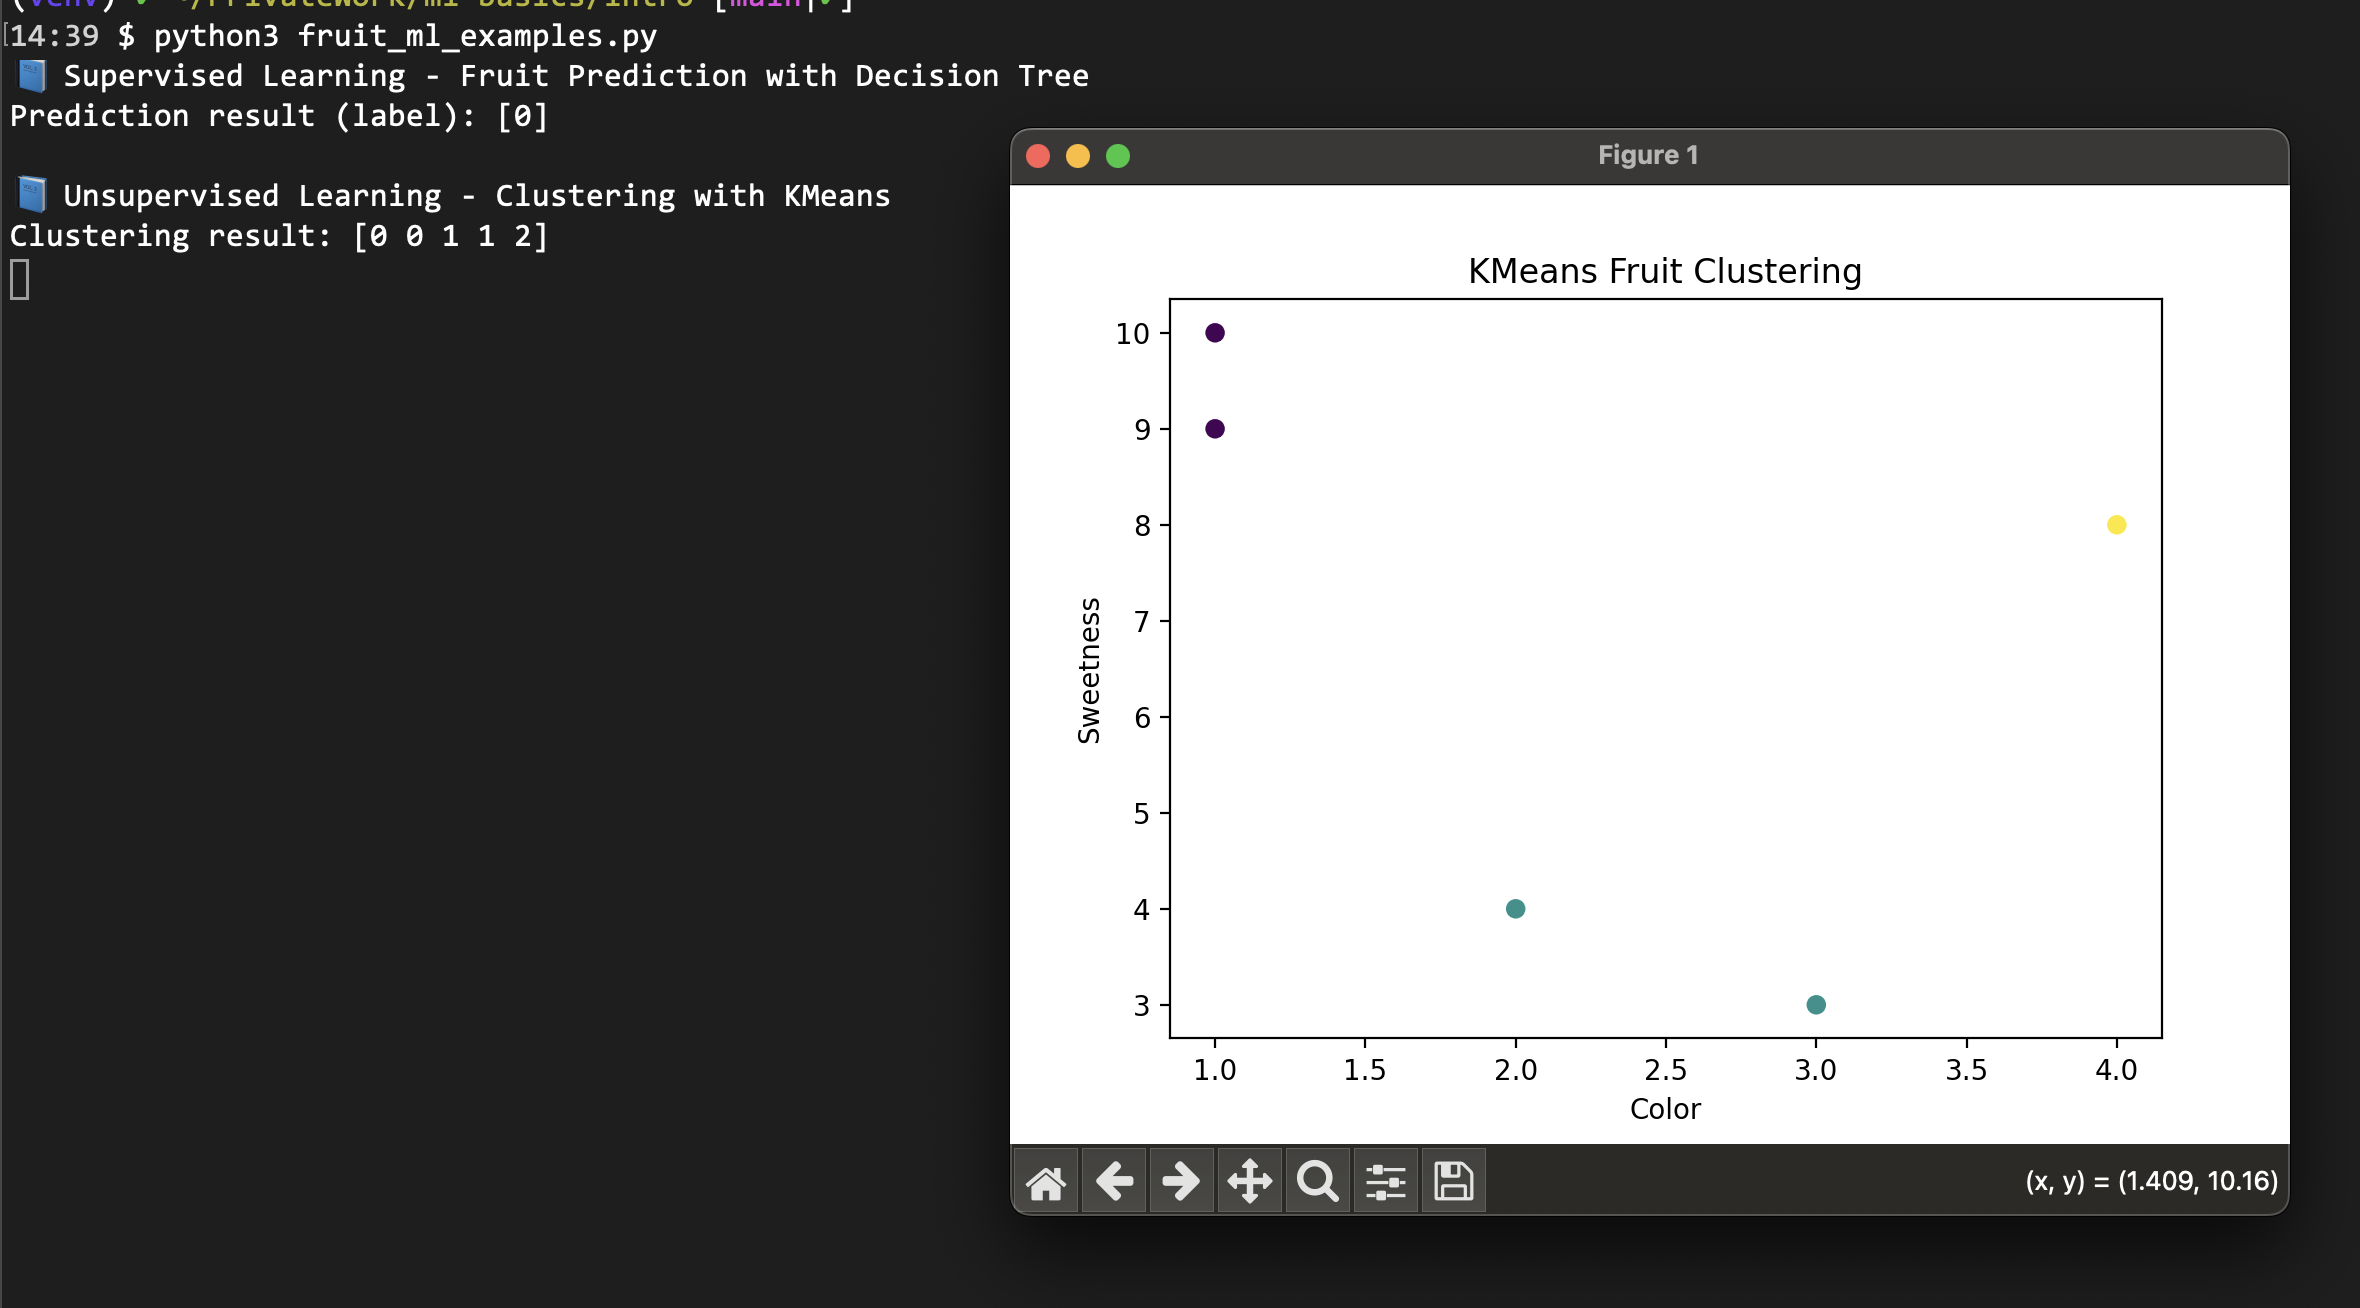The height and width of the screenshot is (1308, 2360).
Task: Maximize Figure 1 with green button
Action: (x=1118, y=156)
